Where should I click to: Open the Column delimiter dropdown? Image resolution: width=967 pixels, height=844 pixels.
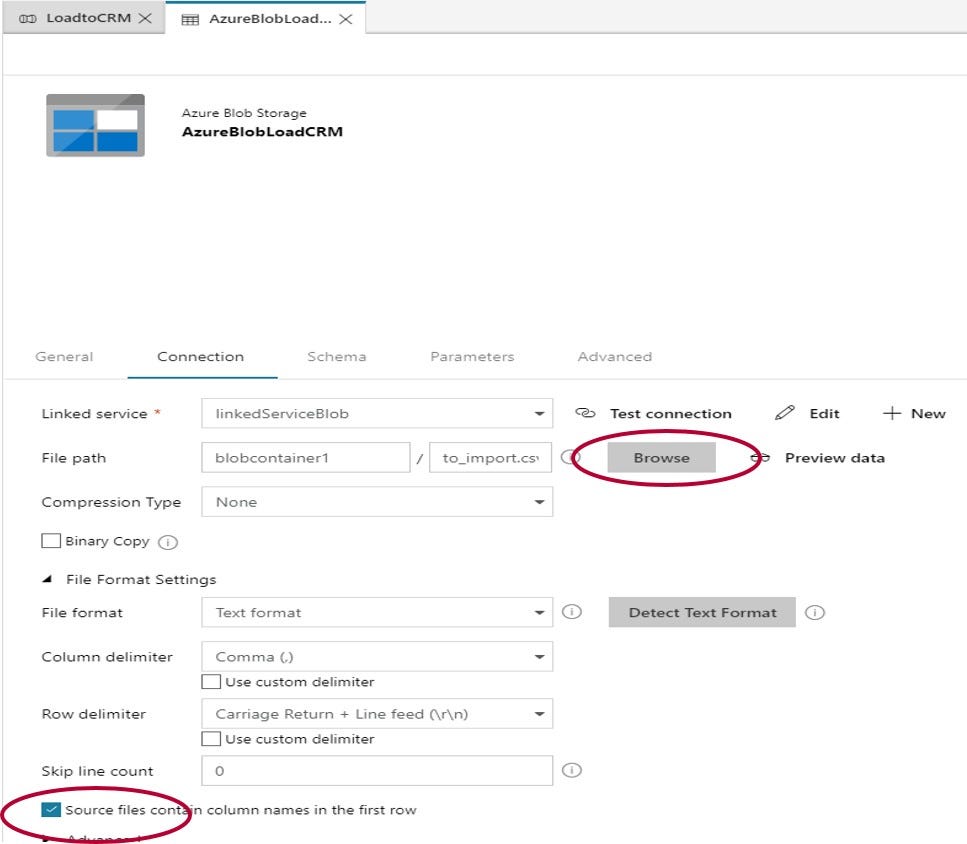[377, 657]
